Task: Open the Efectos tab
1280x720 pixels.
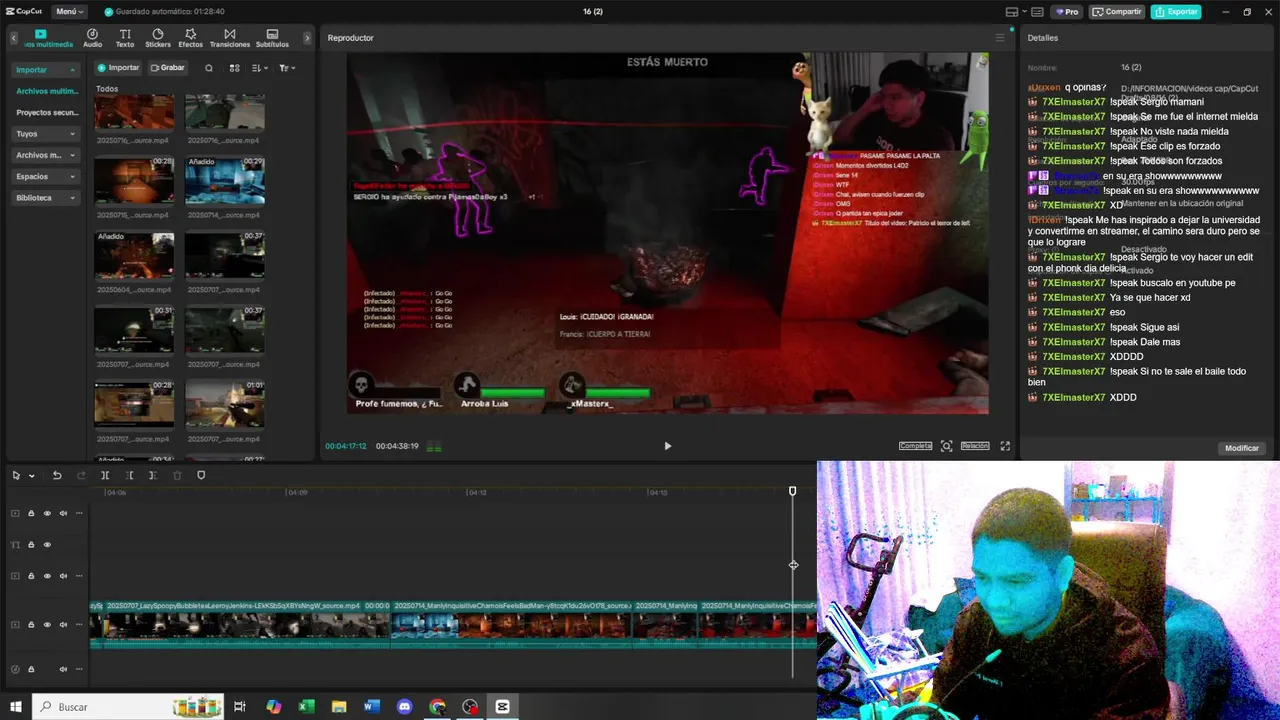Action: (190, 38)
